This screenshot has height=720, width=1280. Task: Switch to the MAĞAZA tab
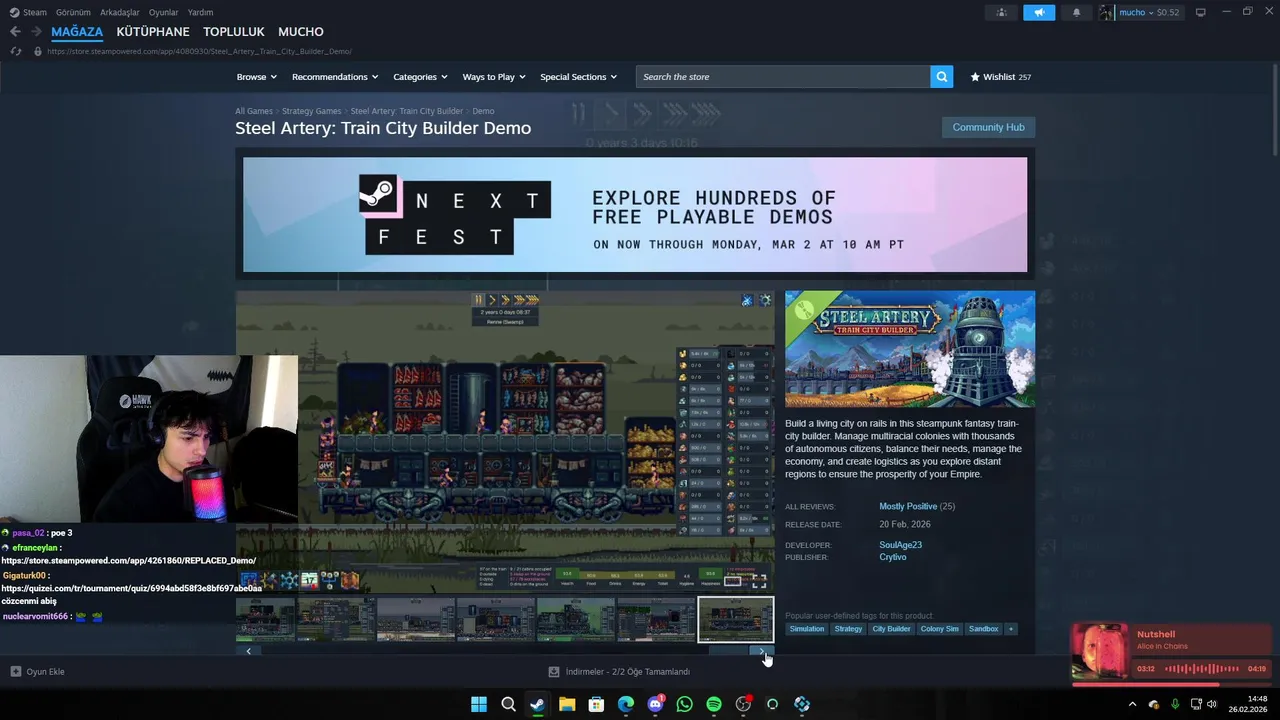77,32
